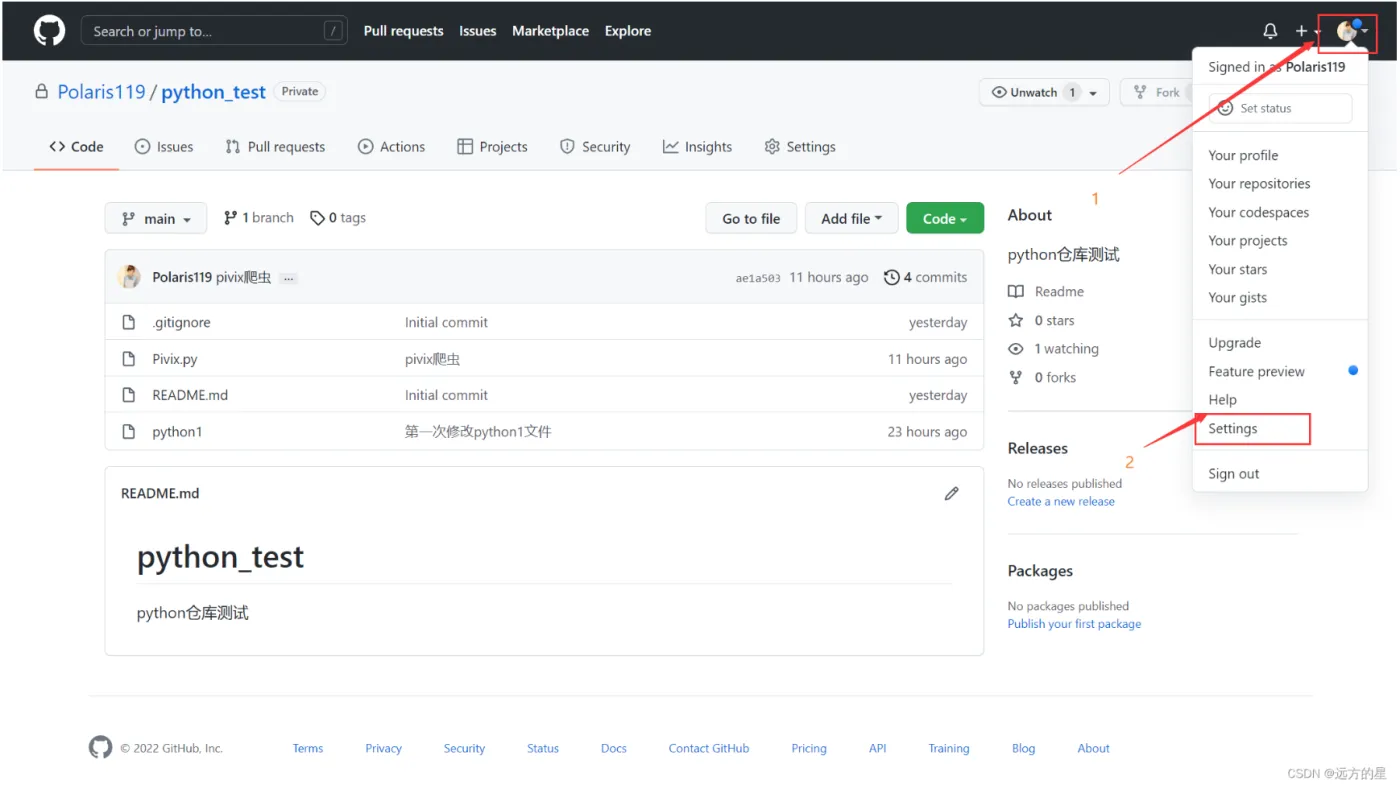
Task: Open the Code tab
Action: coord(76,147)
